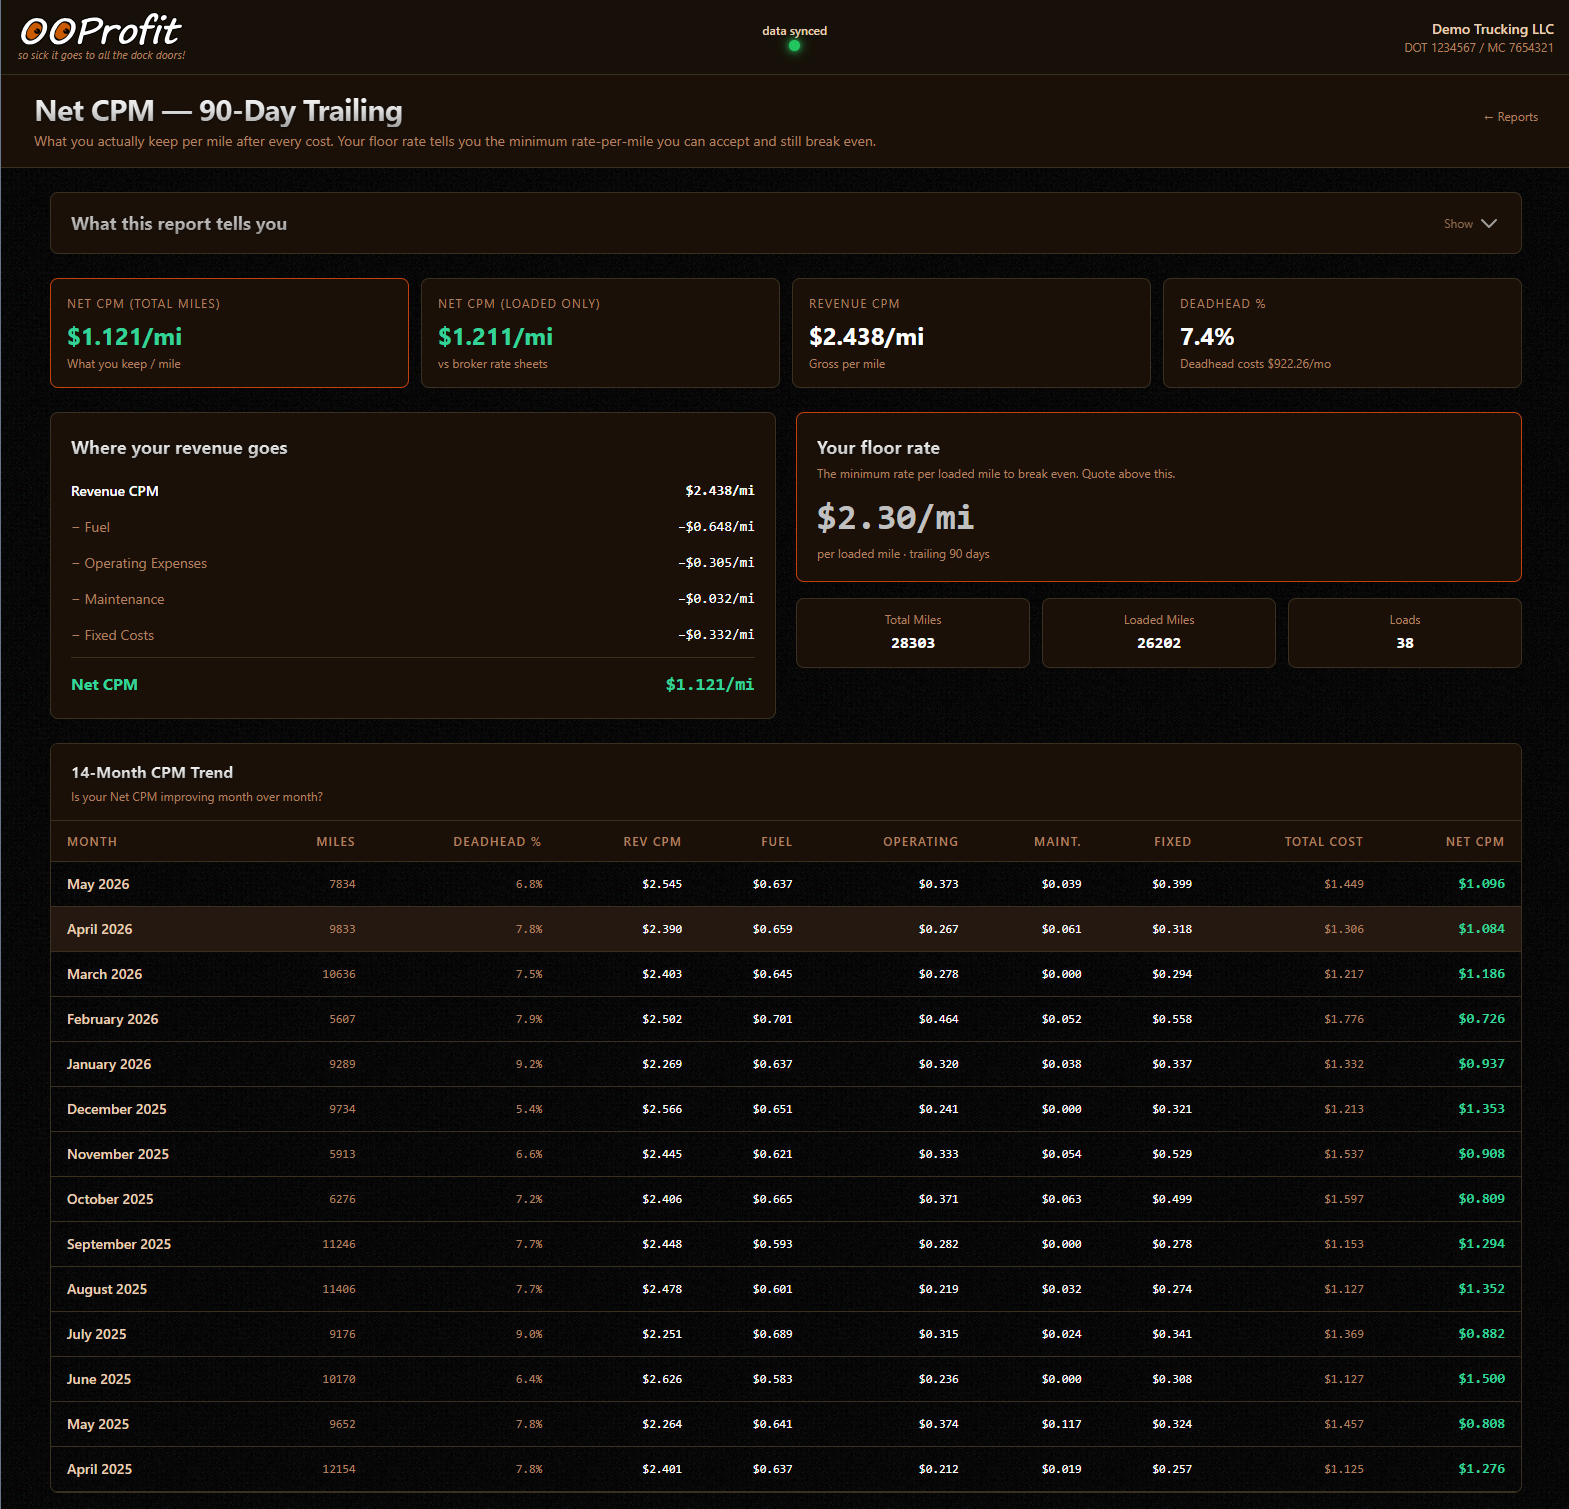Click the Total Miles 28303 tile
The width and height of the screenshot is (1569, 1509).
[x=913, y=633]
